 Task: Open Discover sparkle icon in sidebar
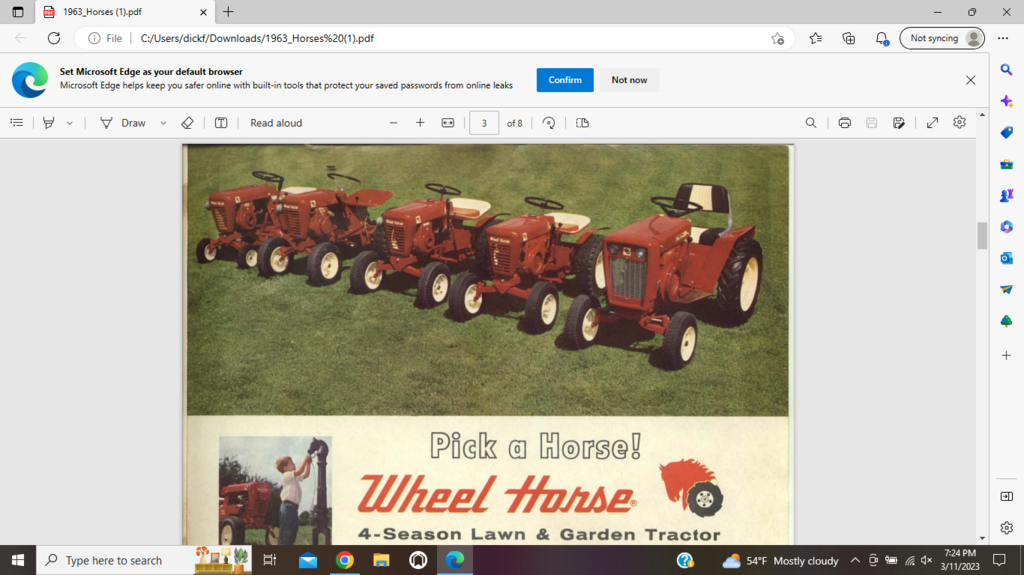[1006, 101]
